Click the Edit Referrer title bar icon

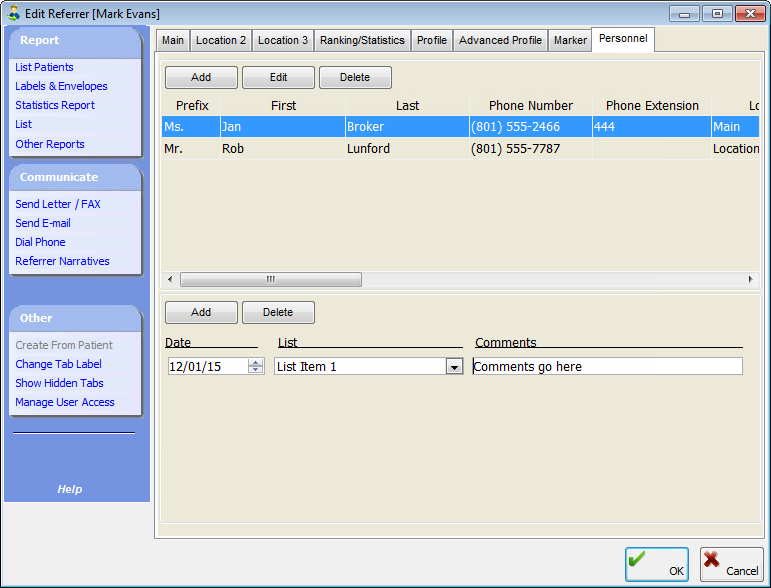pos(14,13)
